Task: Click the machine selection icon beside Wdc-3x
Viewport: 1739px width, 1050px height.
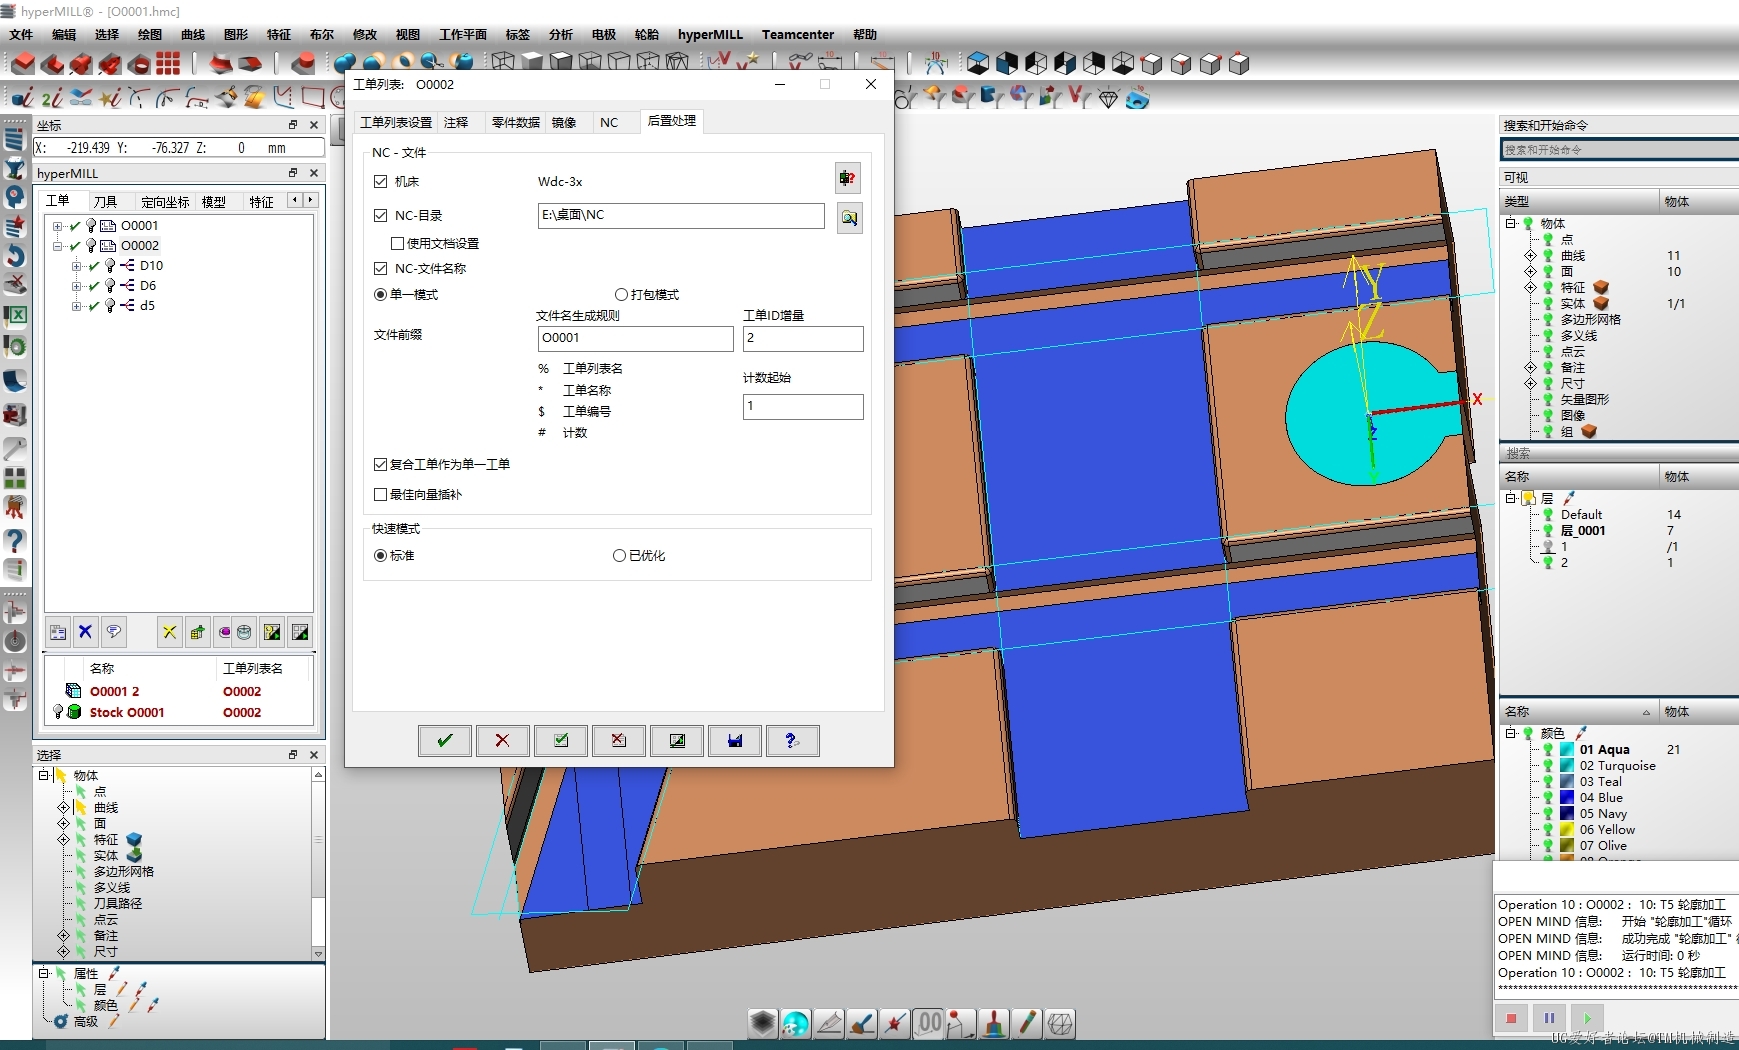Action: 848,179
